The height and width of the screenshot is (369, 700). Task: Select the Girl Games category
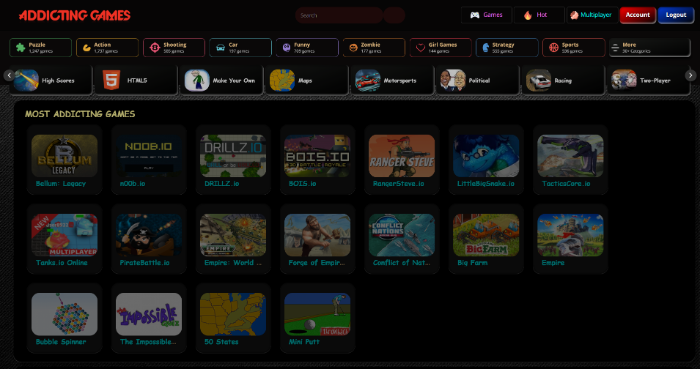point(440,48)
